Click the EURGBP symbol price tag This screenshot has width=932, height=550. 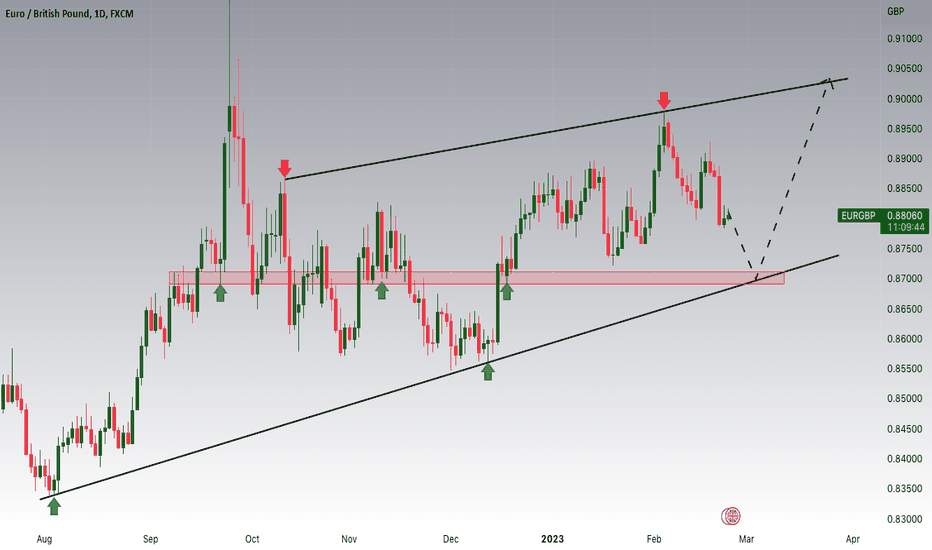pos(858,215)
